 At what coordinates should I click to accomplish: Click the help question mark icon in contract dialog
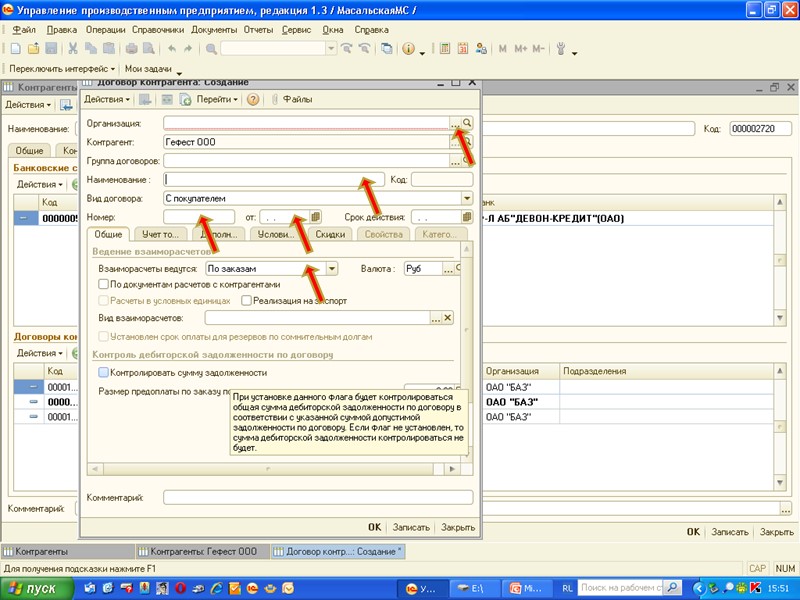coord(253,99)
